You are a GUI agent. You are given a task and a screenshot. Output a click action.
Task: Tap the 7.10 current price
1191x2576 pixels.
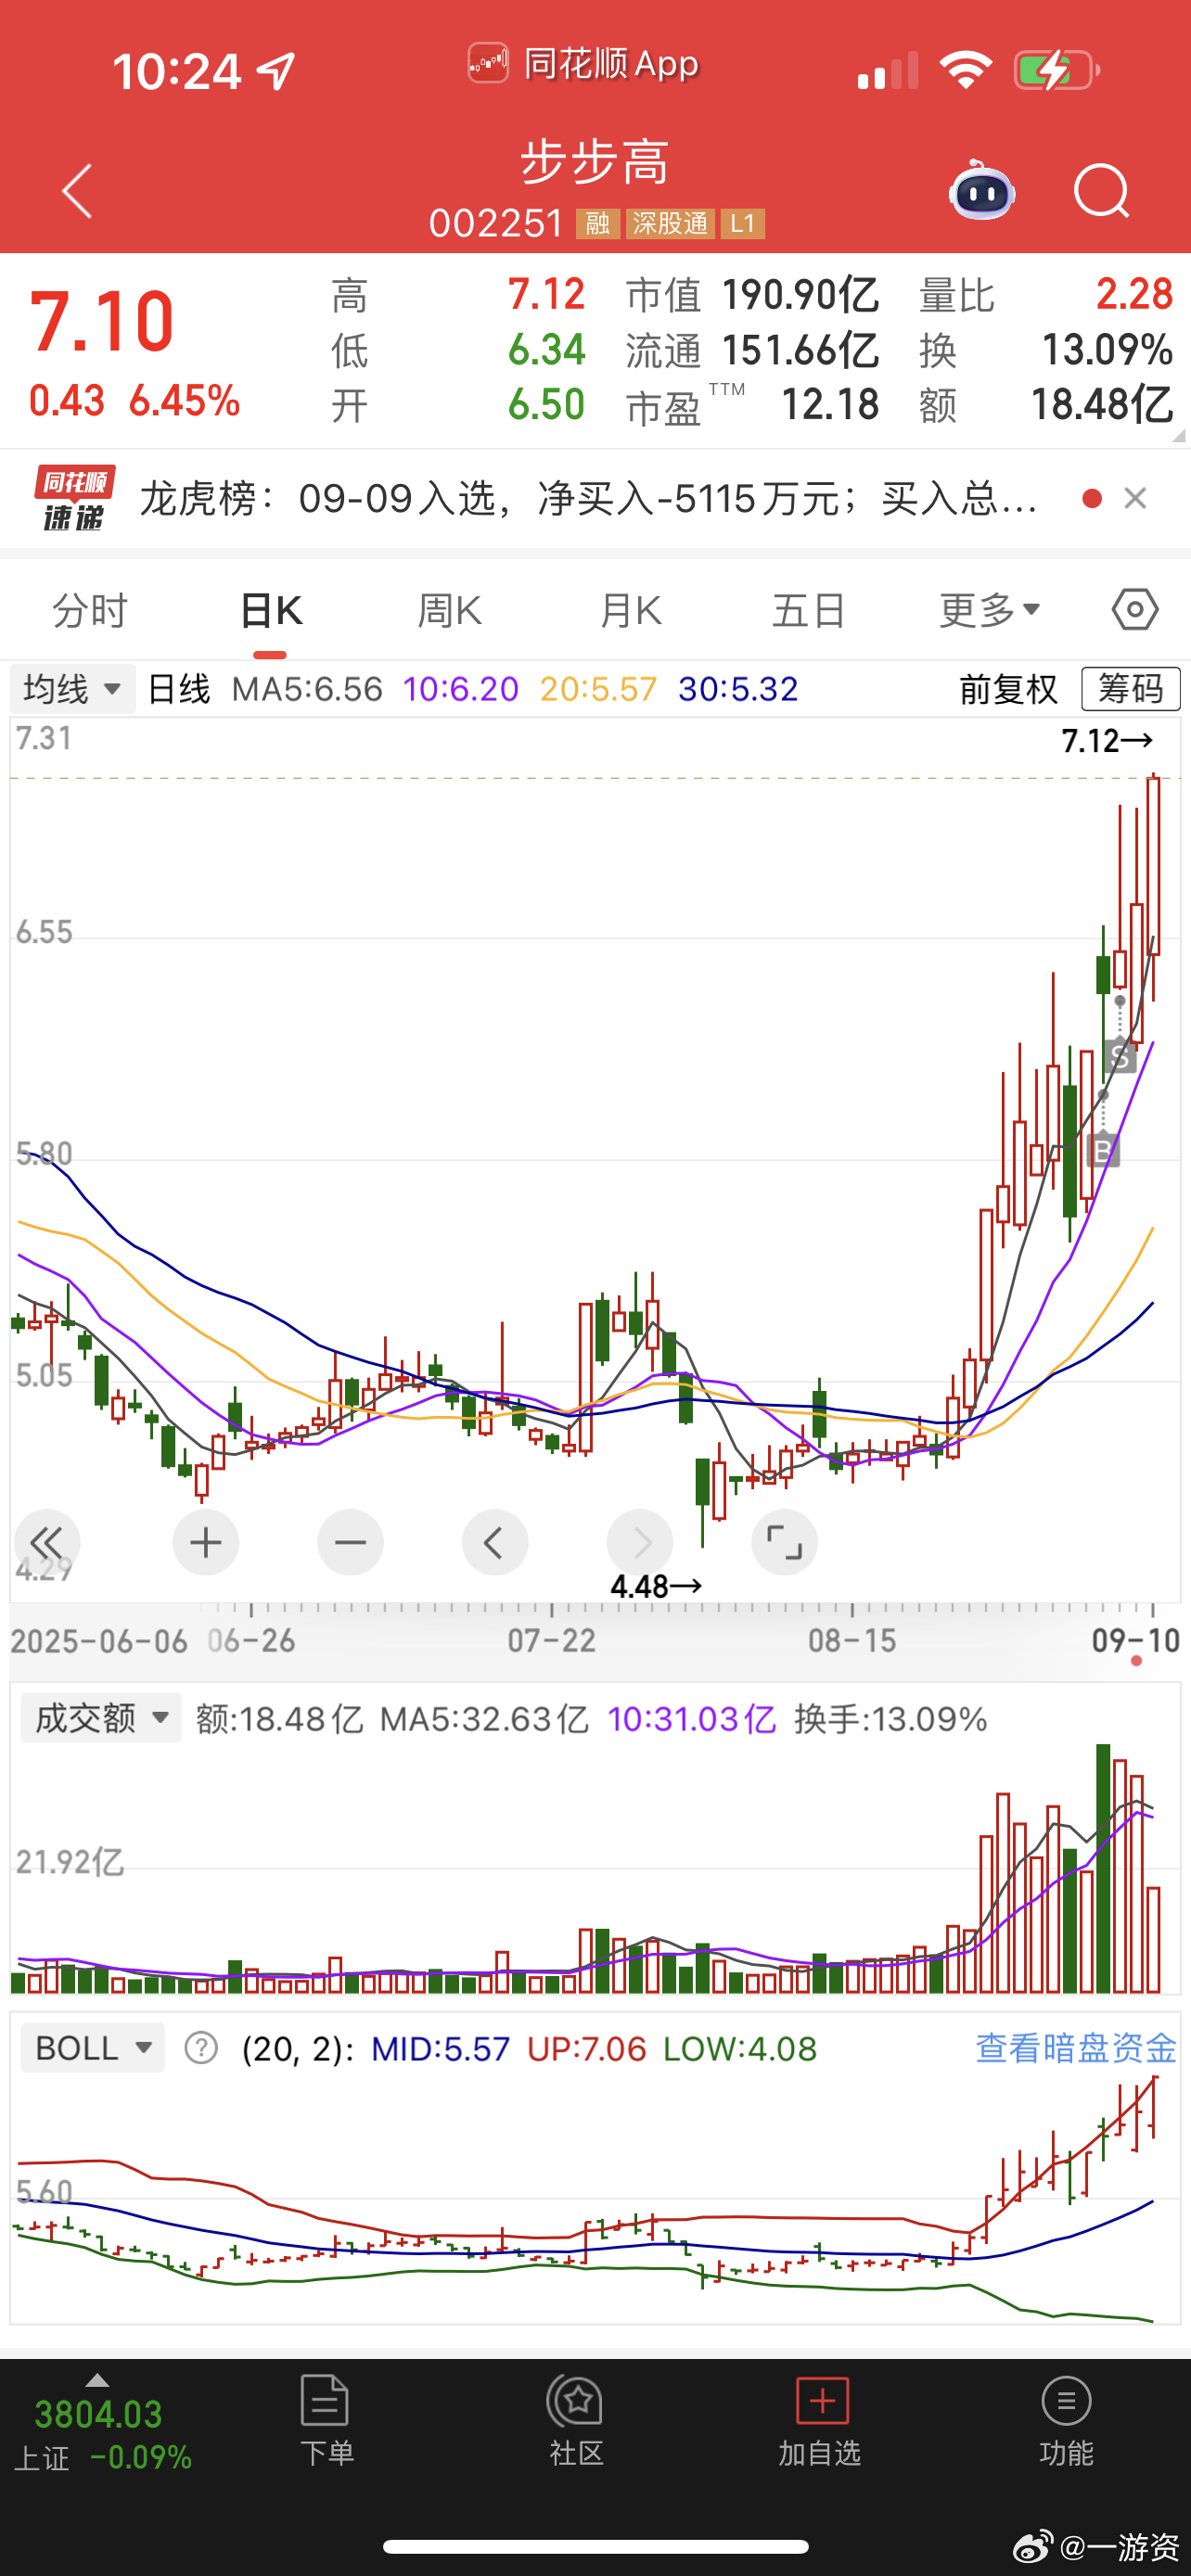click(102, 321)
